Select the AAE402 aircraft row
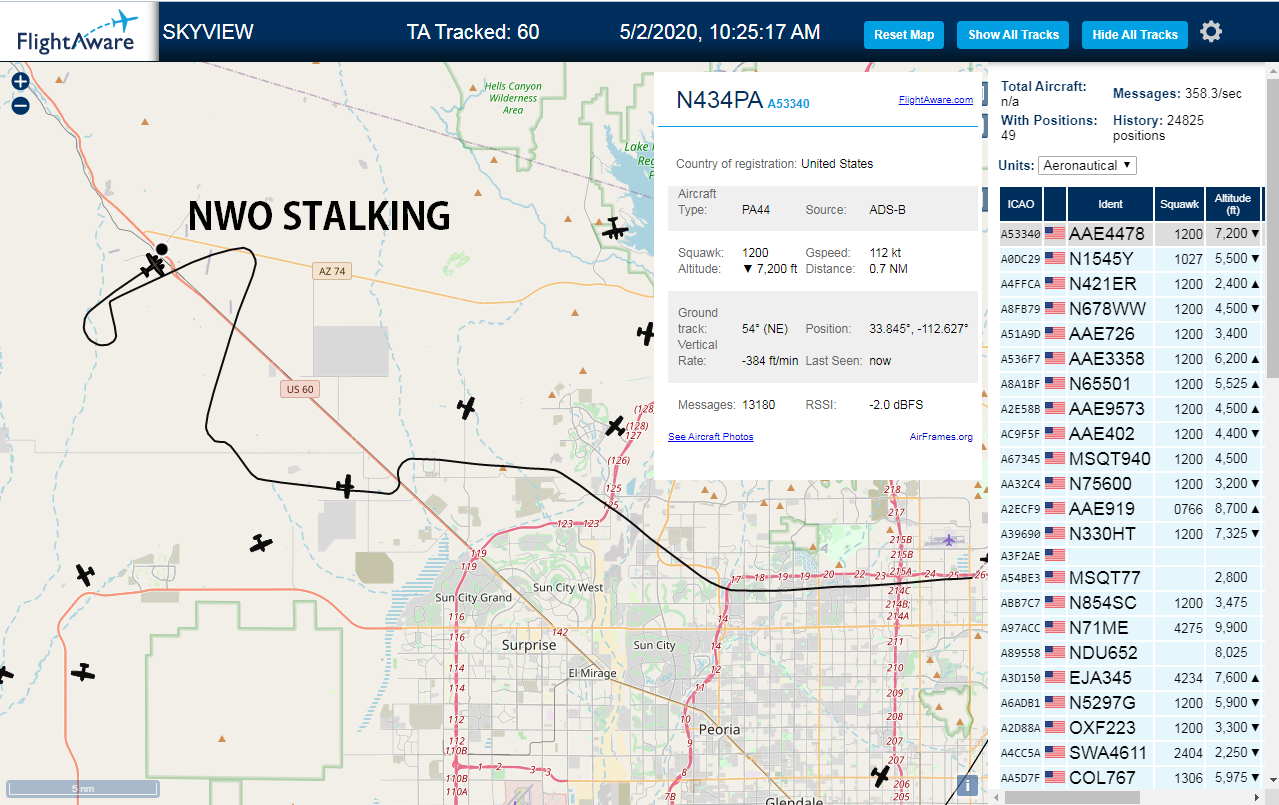This screenshot has height=805, width=1279. pos(1130,434)
